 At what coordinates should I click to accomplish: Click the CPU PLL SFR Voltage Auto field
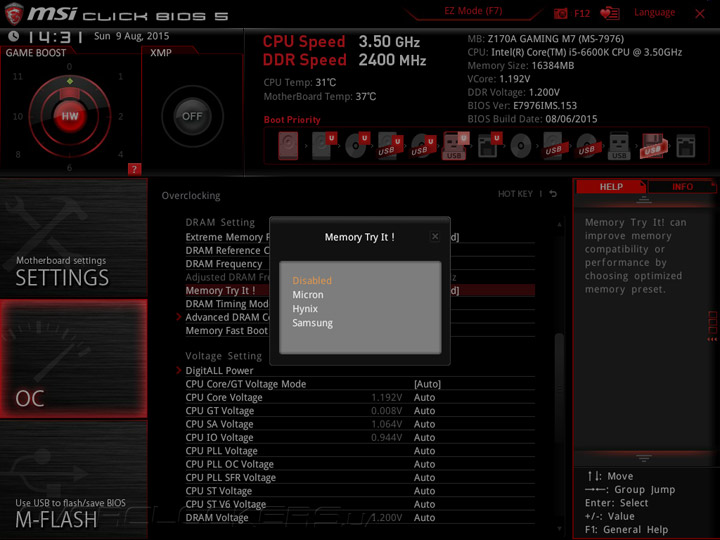point(424,477)
